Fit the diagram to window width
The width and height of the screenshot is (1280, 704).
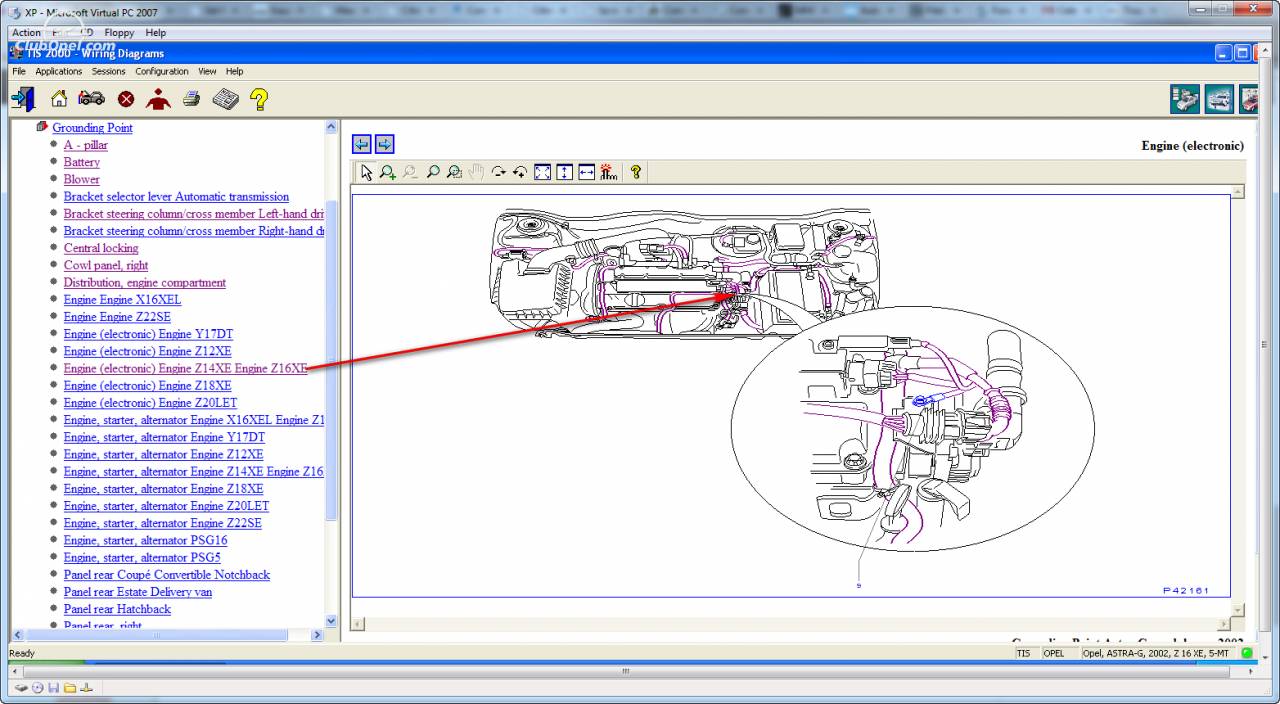click(x=586, y=172)
